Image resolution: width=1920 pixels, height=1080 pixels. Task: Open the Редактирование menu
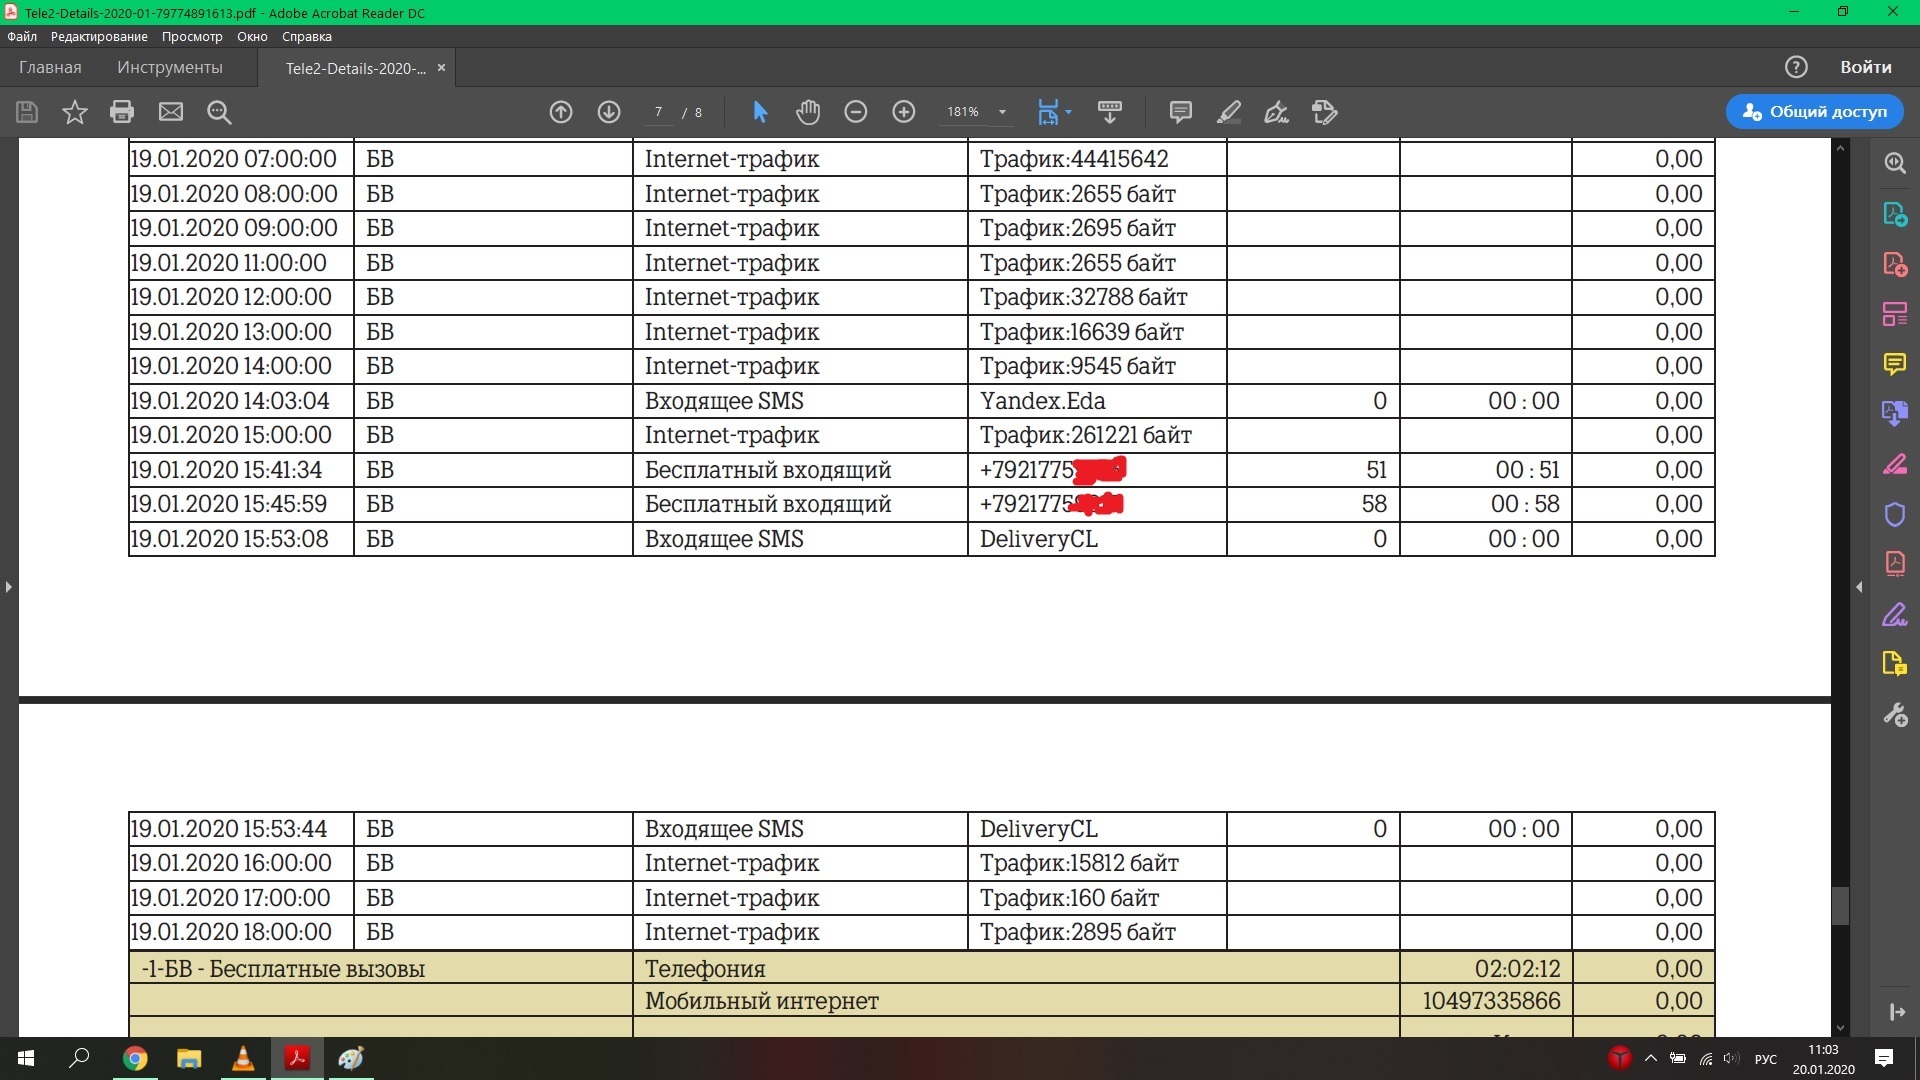(99, 36)
